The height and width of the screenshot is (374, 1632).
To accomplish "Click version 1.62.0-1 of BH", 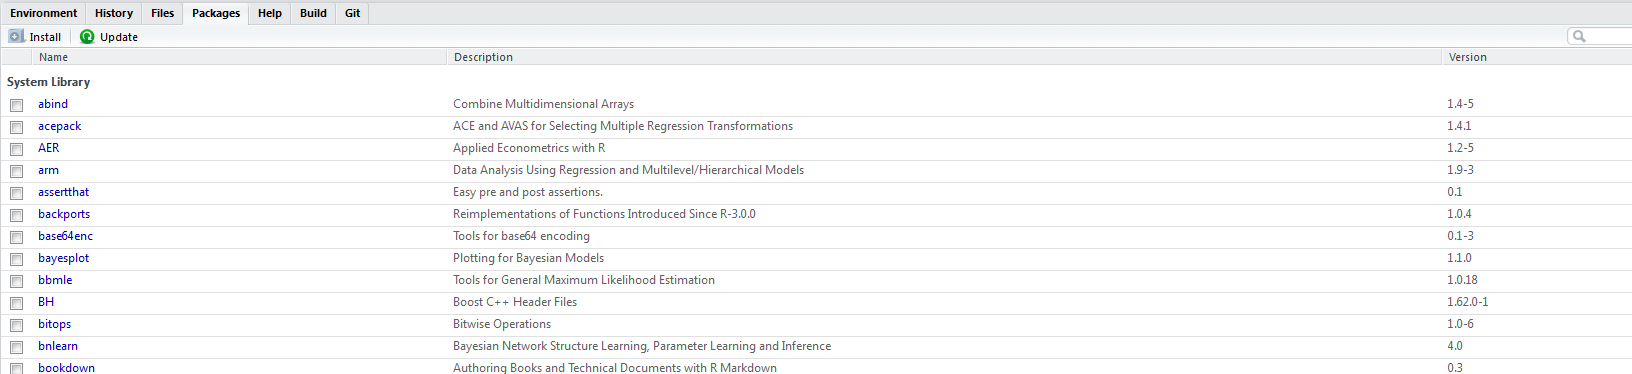I will 1468,302.
